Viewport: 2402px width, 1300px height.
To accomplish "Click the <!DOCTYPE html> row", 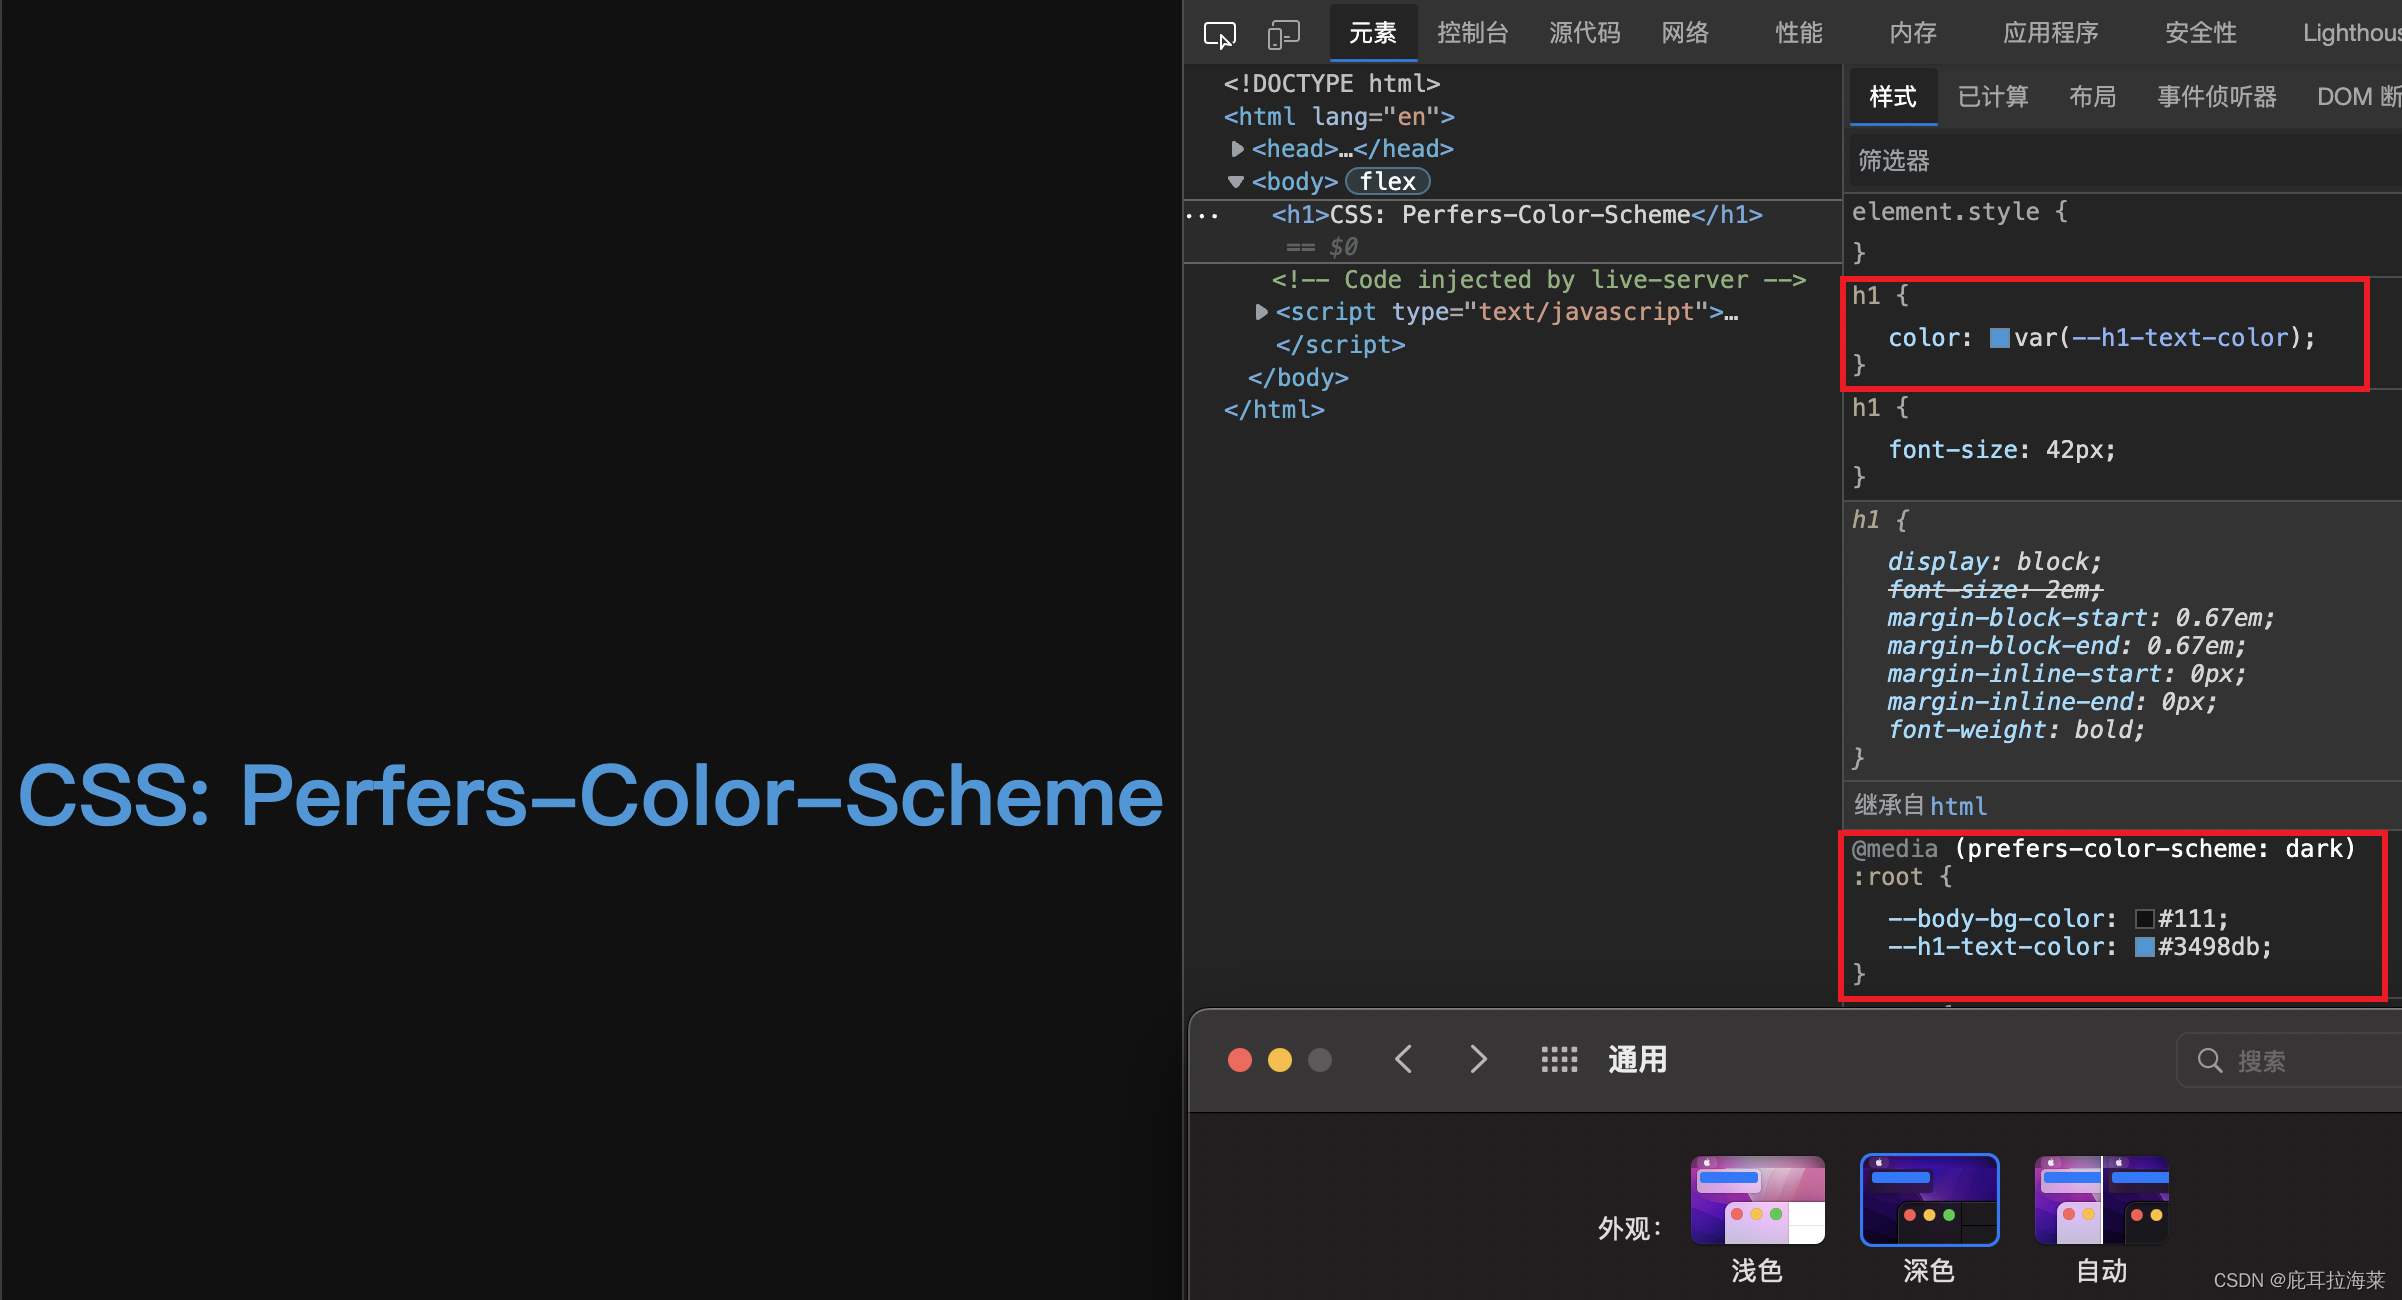I will pyautogui.click(x=1332, y=84).
